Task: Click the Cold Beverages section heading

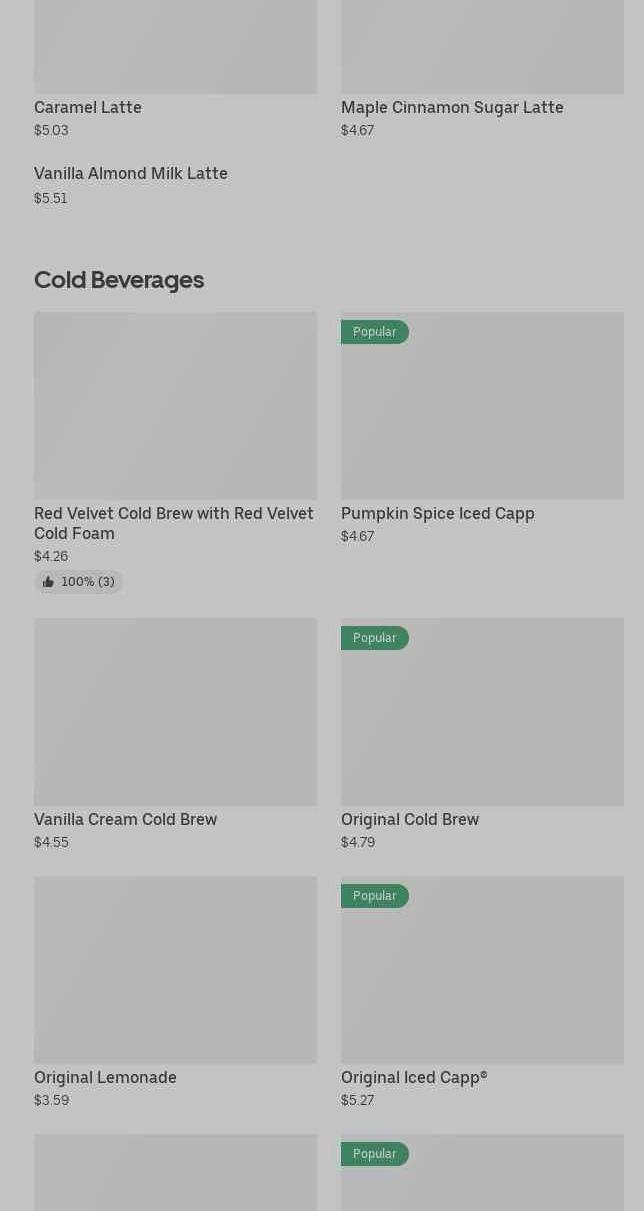Action: point(119,280)
